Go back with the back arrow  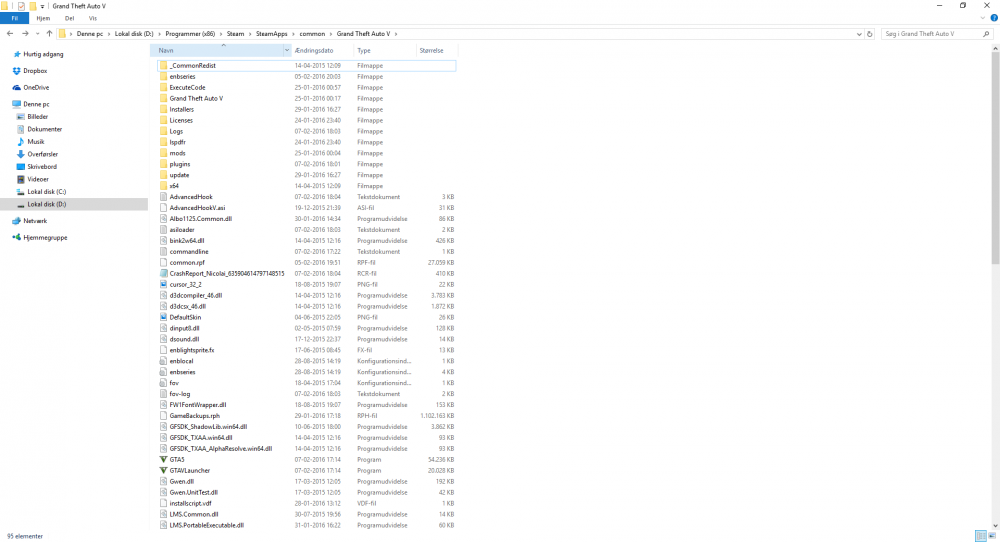tap(10, 34)
